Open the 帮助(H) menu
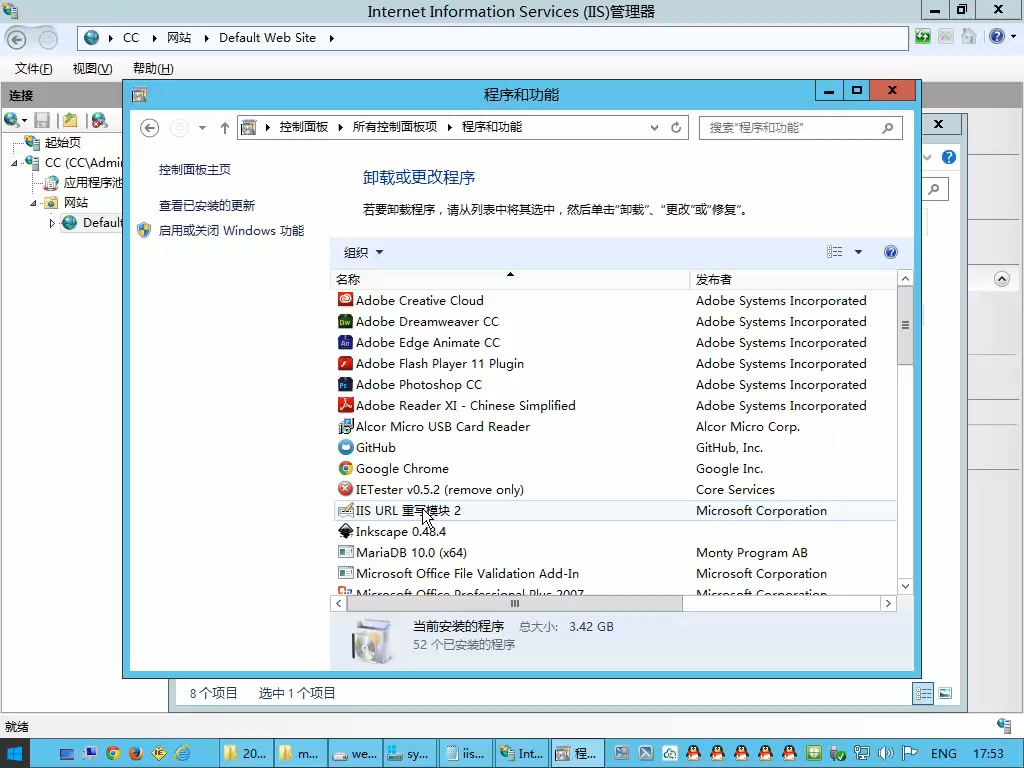 pyautogui.click(x=153, y=69)
